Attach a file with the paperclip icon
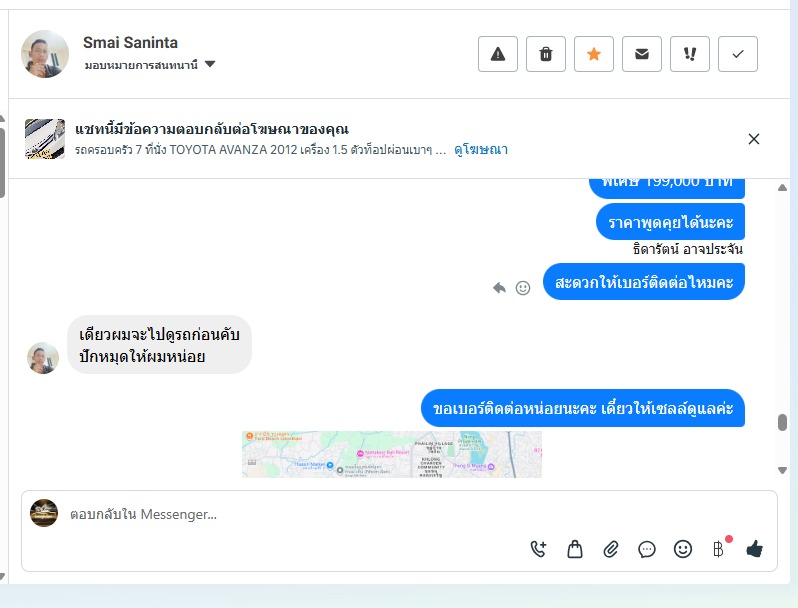This screenshot has width=798, height=608. (611, 548)
